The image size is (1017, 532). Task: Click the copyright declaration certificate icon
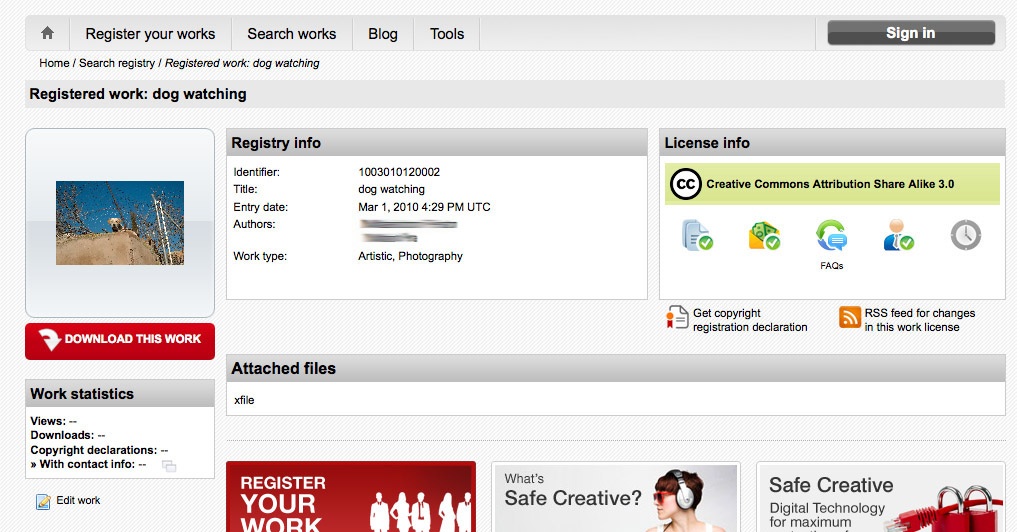[x=677, y=318]
